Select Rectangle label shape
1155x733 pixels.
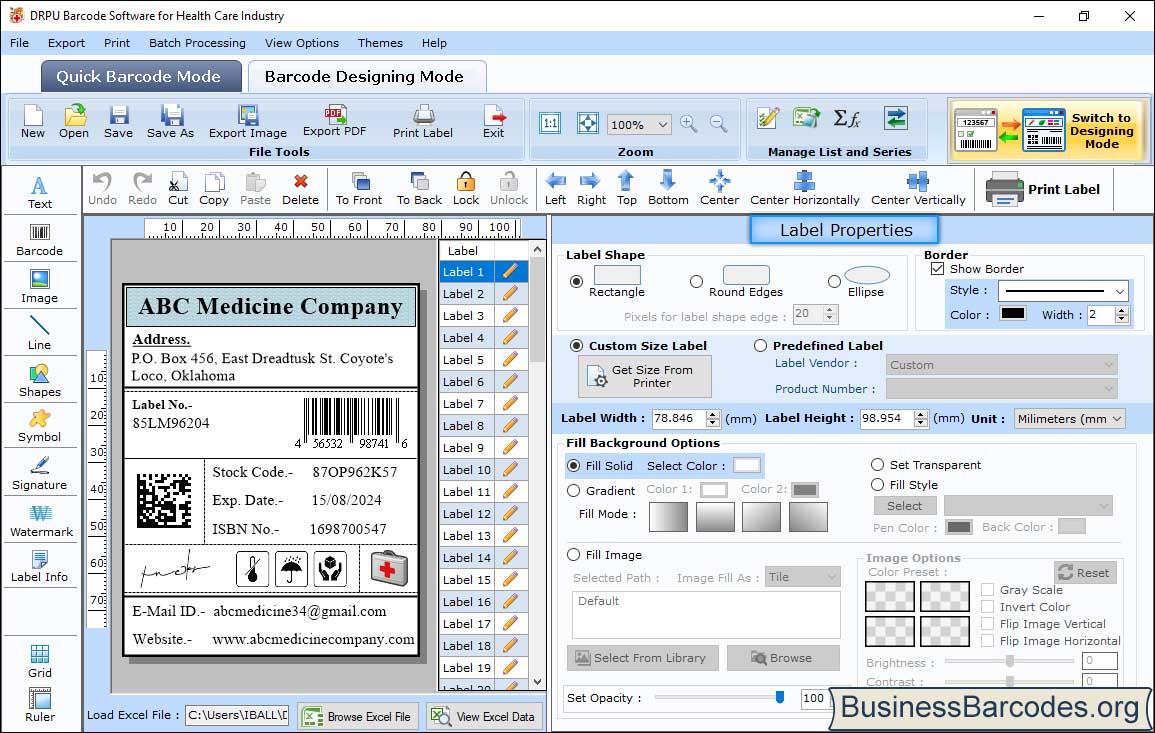coord(576,281)
